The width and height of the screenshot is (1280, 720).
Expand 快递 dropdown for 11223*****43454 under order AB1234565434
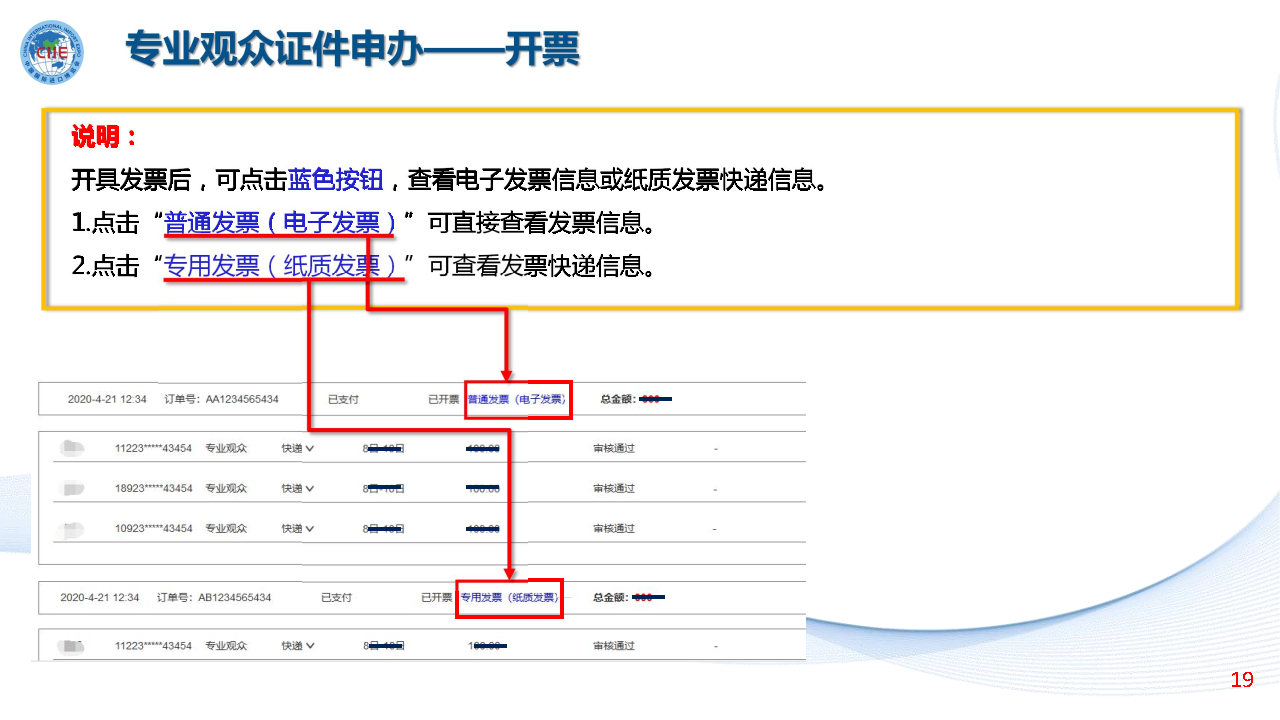[x=297, y=646]
